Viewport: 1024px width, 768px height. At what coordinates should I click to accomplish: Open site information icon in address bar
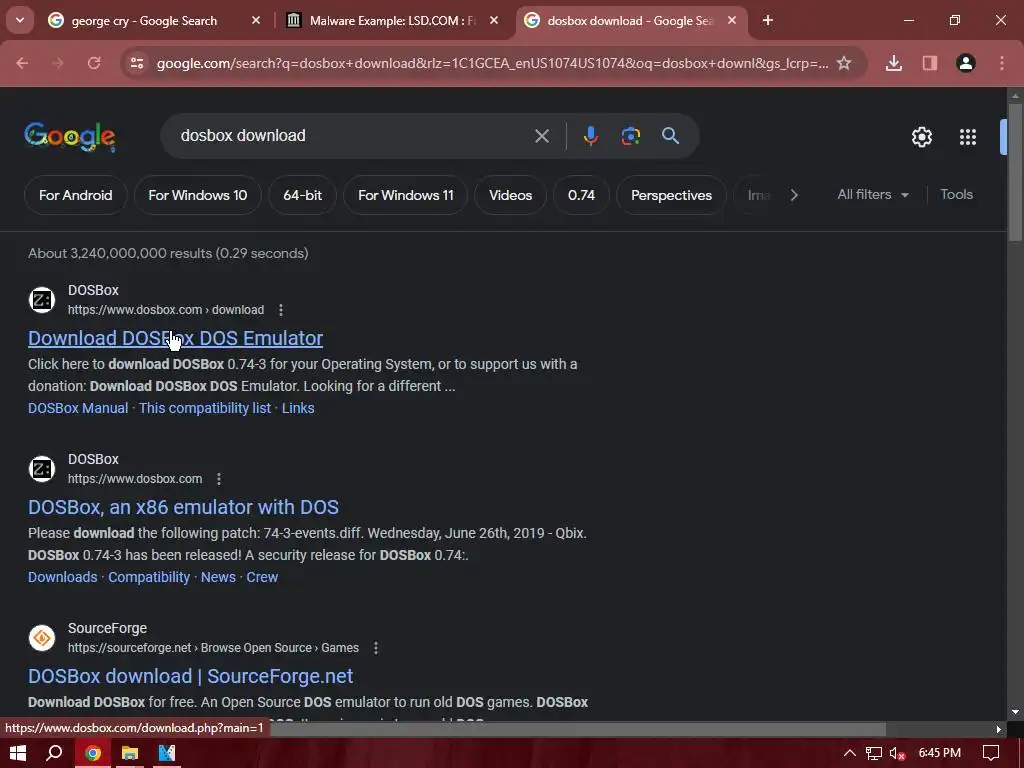point(136,63)
